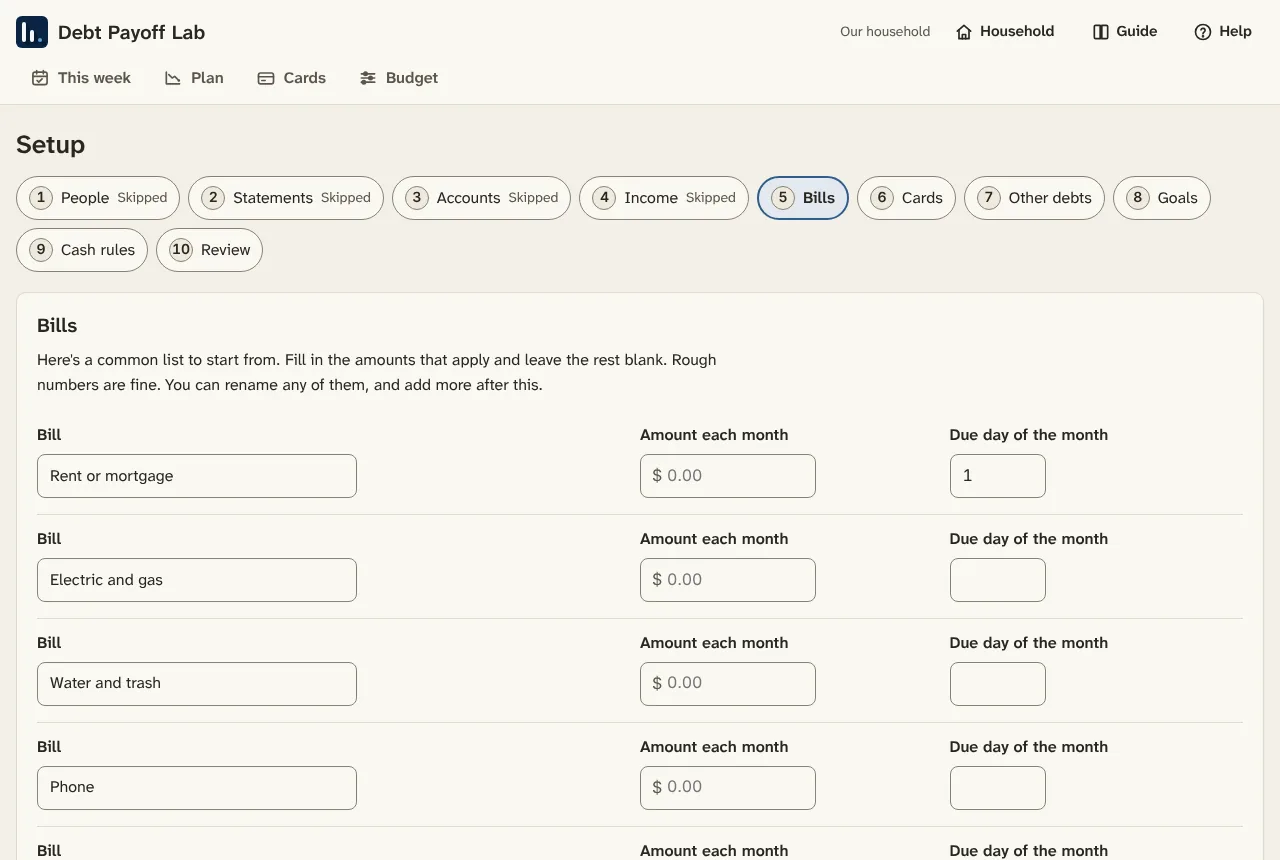The height and width of the screenshot is (860, 1280).
Task: Edit the Rent or mortgage bill name field
Action: (x=197, y=476)
